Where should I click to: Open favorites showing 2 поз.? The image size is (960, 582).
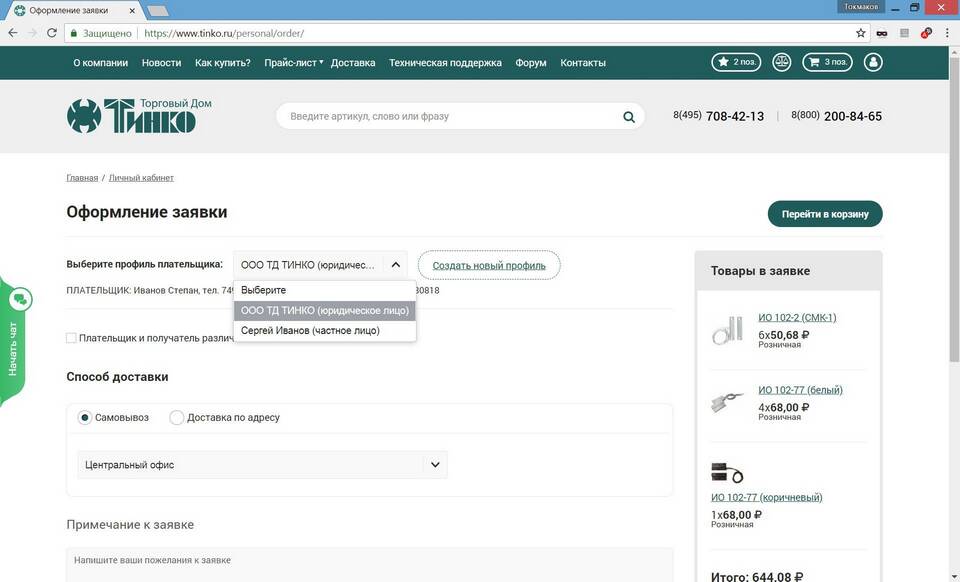pyautogui.click(x=736, y=62)
